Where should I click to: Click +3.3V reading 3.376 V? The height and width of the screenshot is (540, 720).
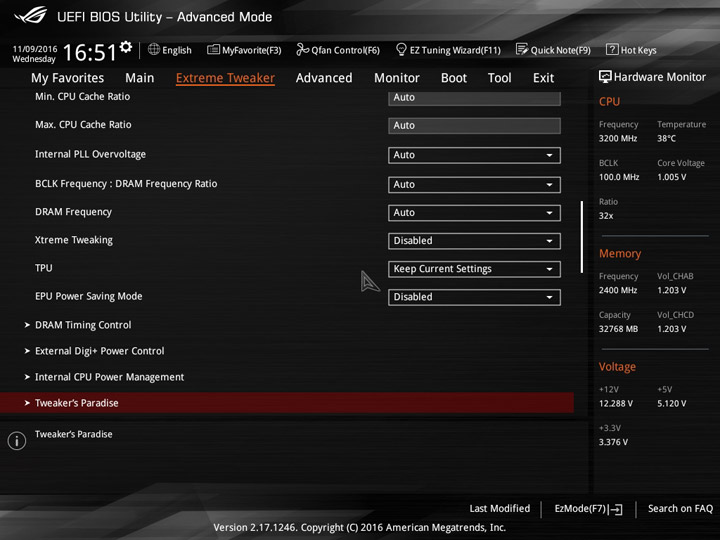(613, 442)
